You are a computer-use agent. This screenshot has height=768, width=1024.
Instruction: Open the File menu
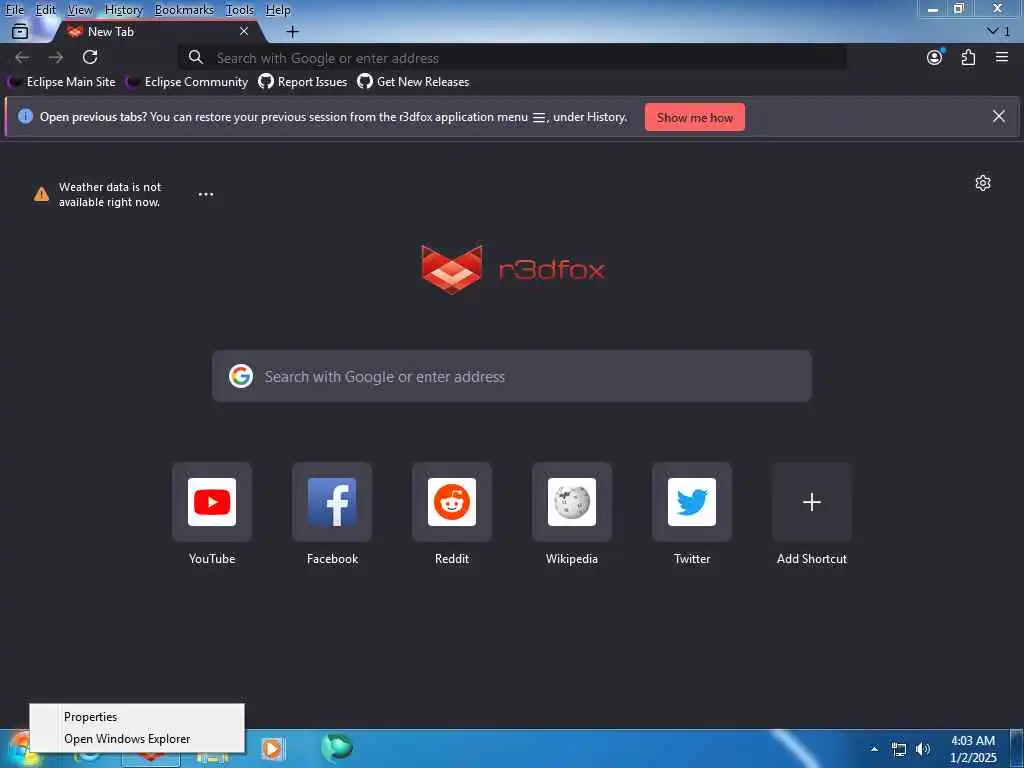tap(14, 10)
